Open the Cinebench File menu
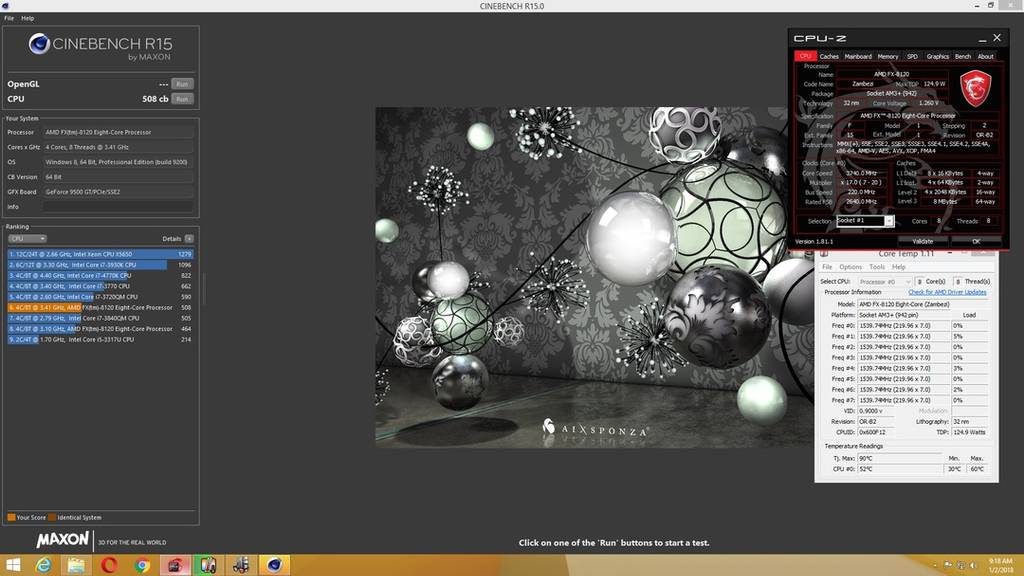1024x576 pixels. (x=9, y=18)
